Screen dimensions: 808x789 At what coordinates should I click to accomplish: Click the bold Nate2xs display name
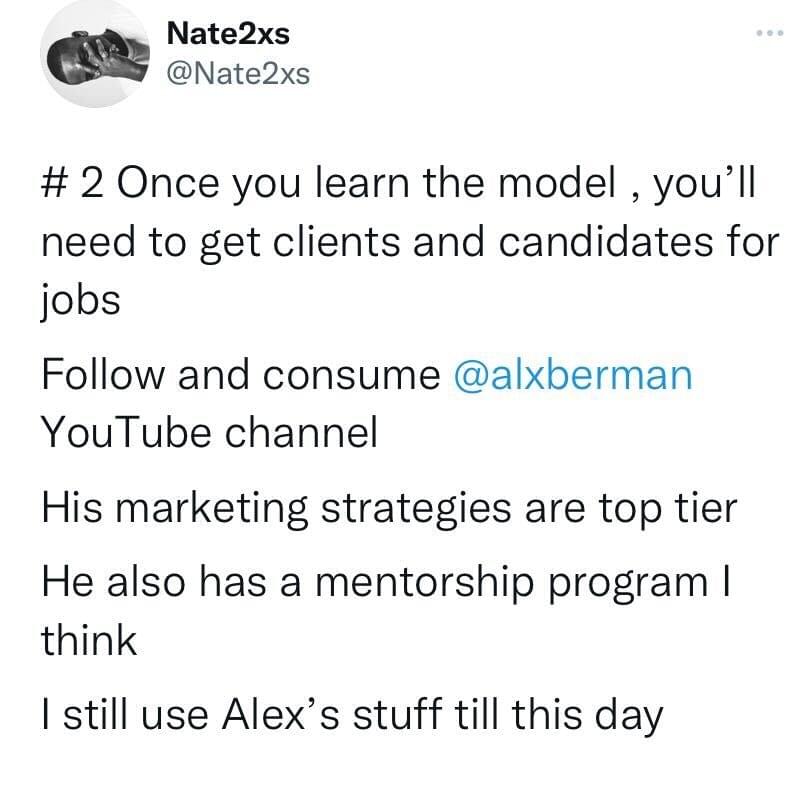pos(228,33)
